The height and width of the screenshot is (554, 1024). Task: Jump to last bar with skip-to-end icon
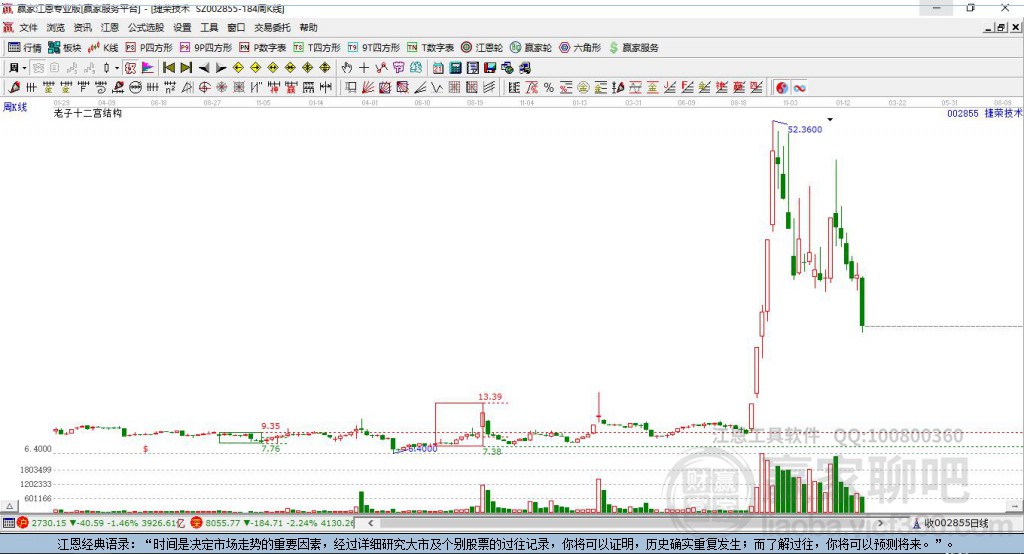pos(186,68)
